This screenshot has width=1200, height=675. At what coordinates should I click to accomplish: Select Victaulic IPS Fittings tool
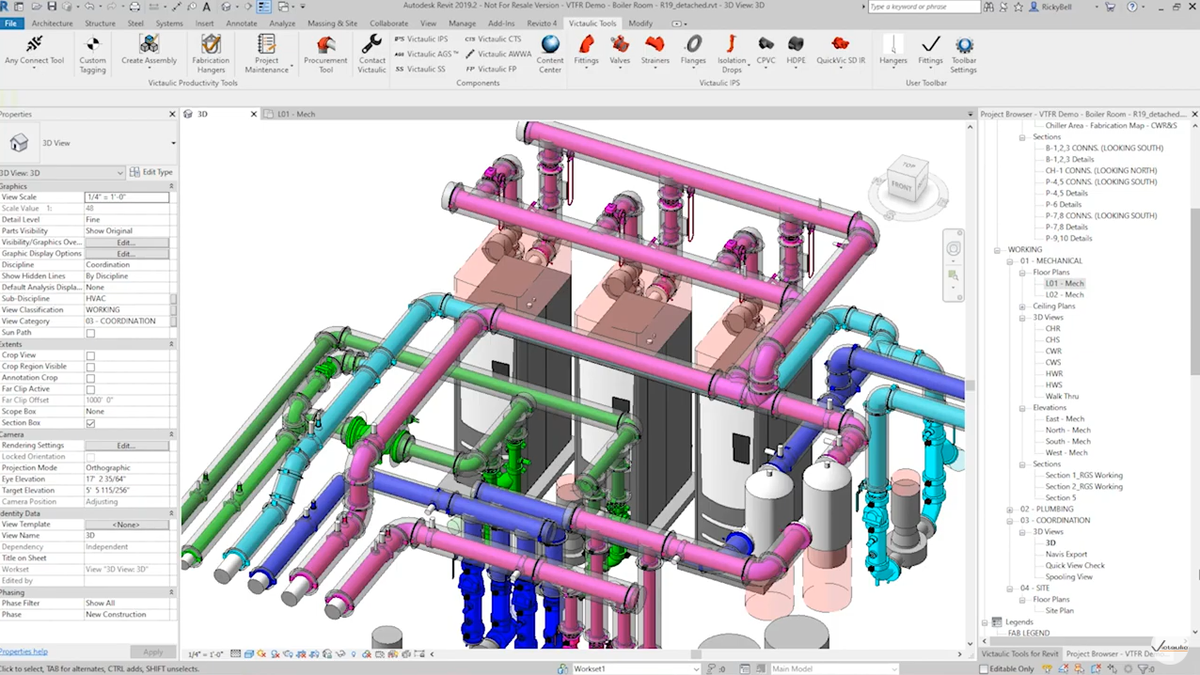click(x=586, y=51)
